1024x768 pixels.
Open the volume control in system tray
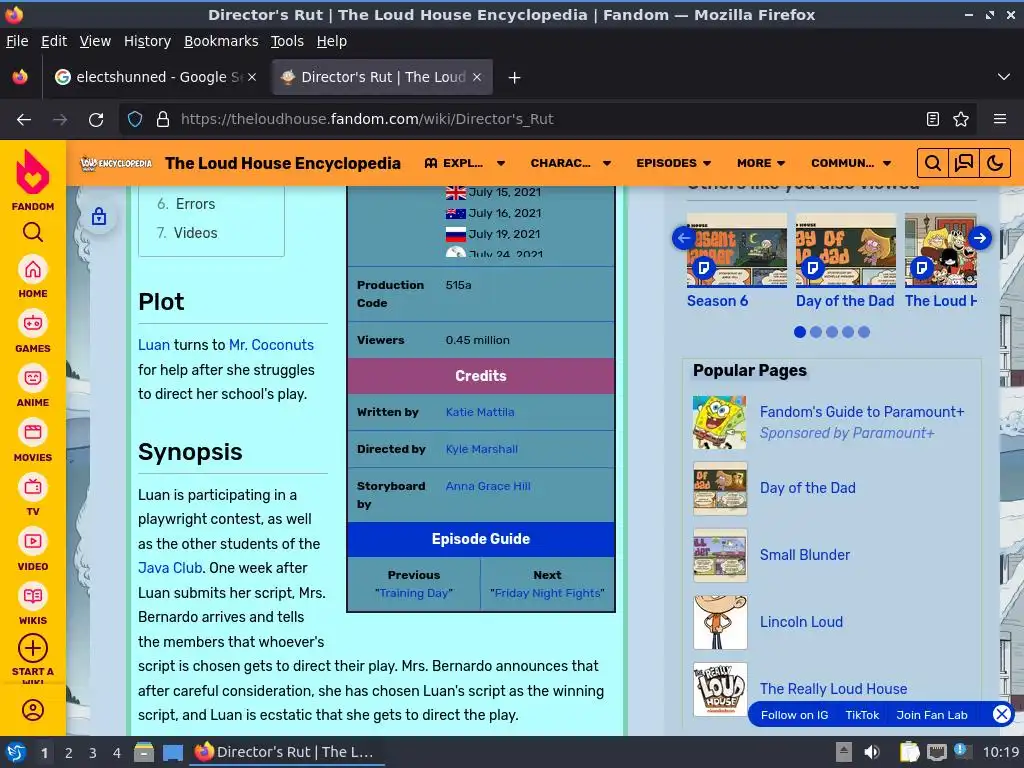872,752
